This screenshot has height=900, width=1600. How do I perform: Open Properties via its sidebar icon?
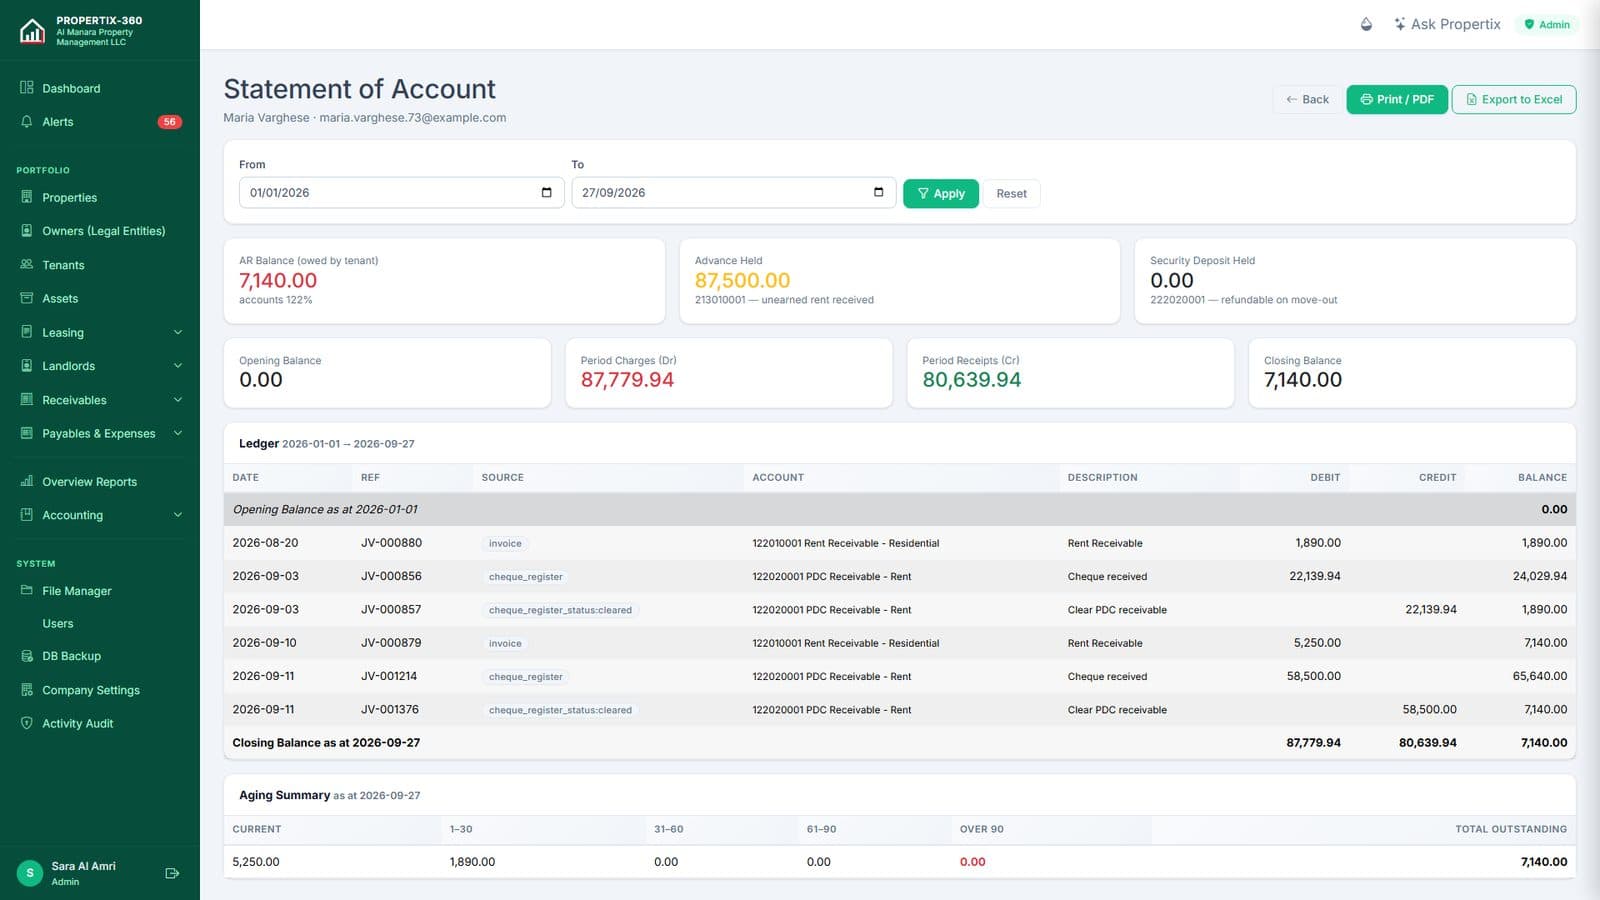(x=27, y=198)
